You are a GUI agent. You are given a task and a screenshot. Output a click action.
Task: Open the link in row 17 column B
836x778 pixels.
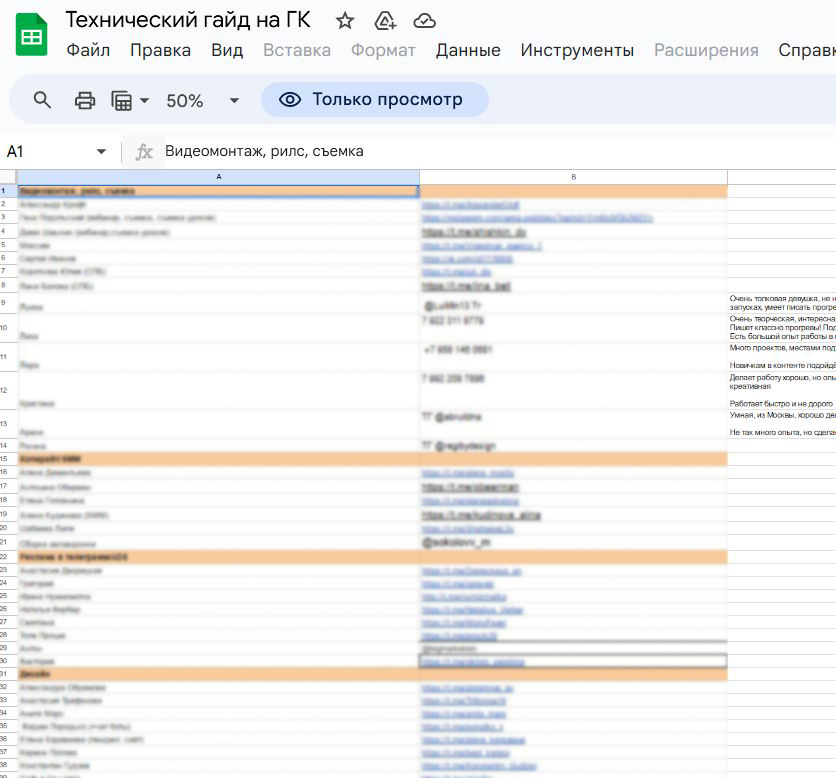470,487
